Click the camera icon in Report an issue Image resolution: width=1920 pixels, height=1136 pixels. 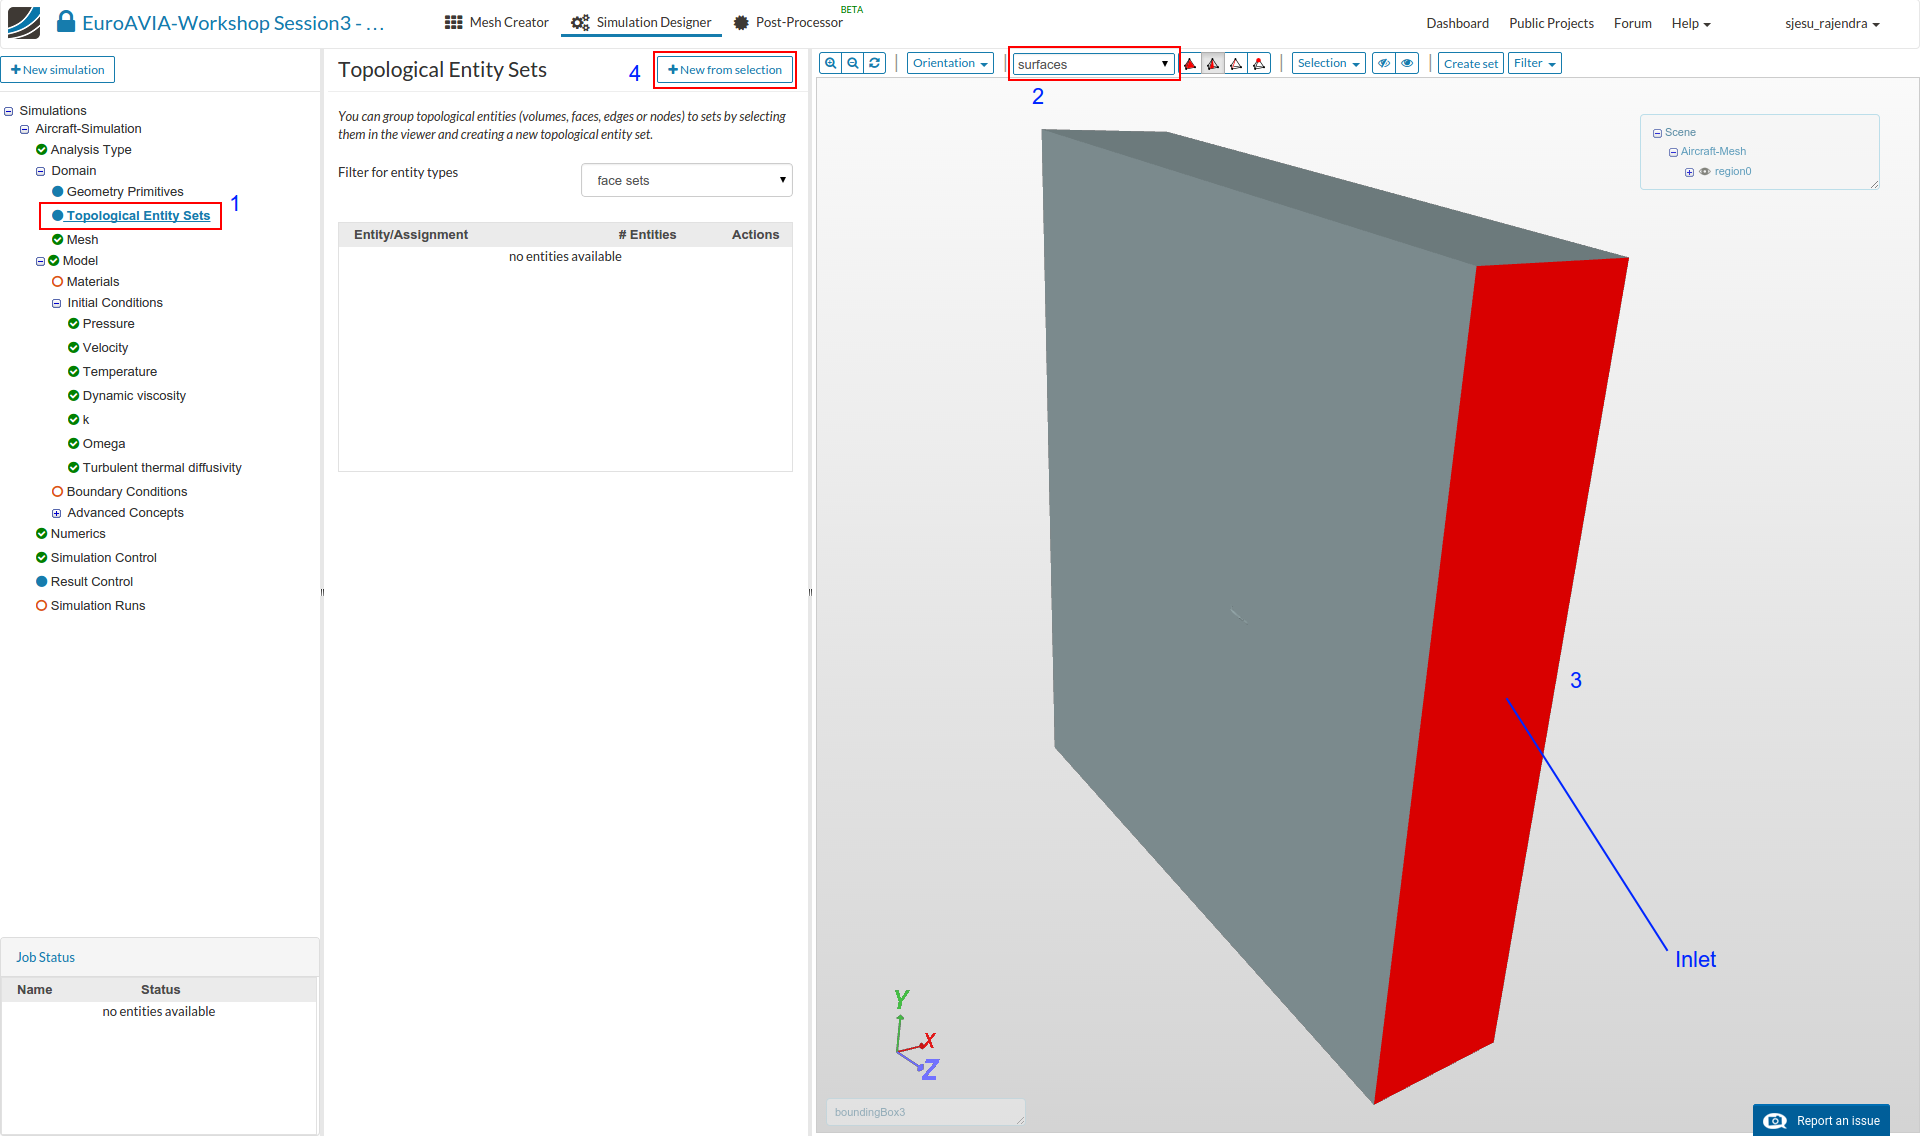[1775, 1121]
